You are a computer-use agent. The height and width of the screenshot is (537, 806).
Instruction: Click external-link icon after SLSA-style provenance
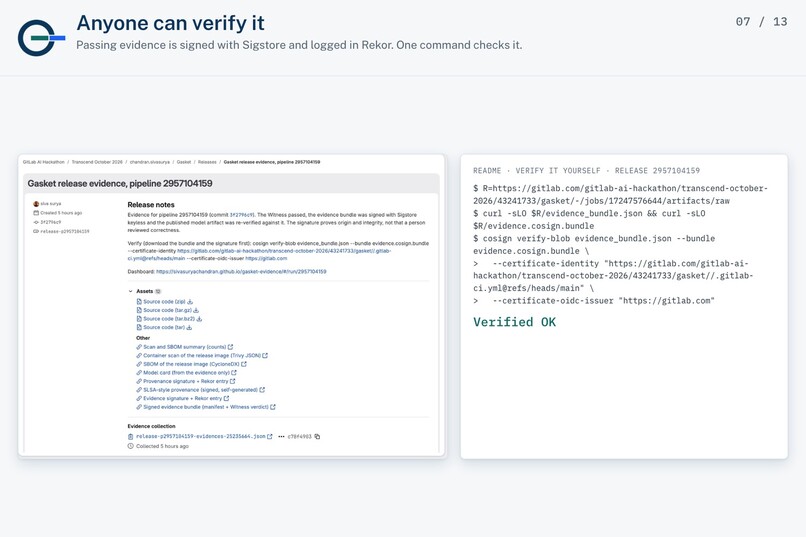(x=262, y=390)
